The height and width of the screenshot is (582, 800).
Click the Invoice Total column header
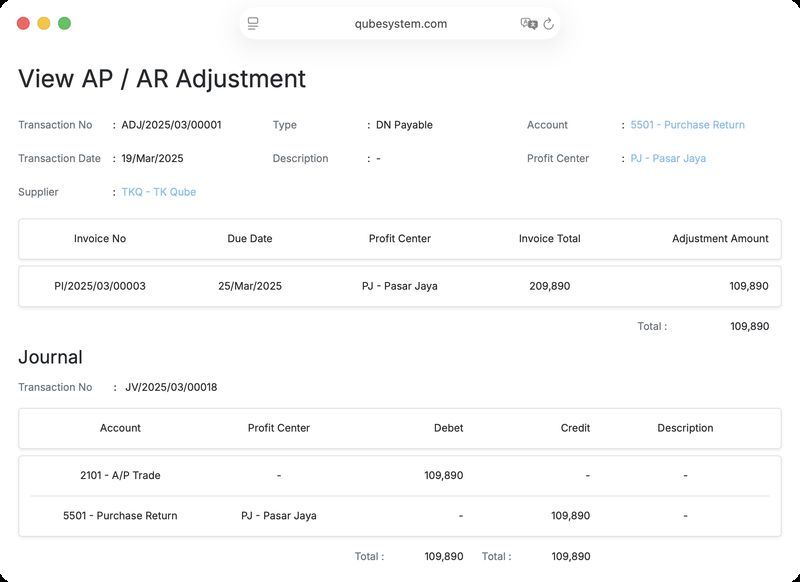point(549,239)
